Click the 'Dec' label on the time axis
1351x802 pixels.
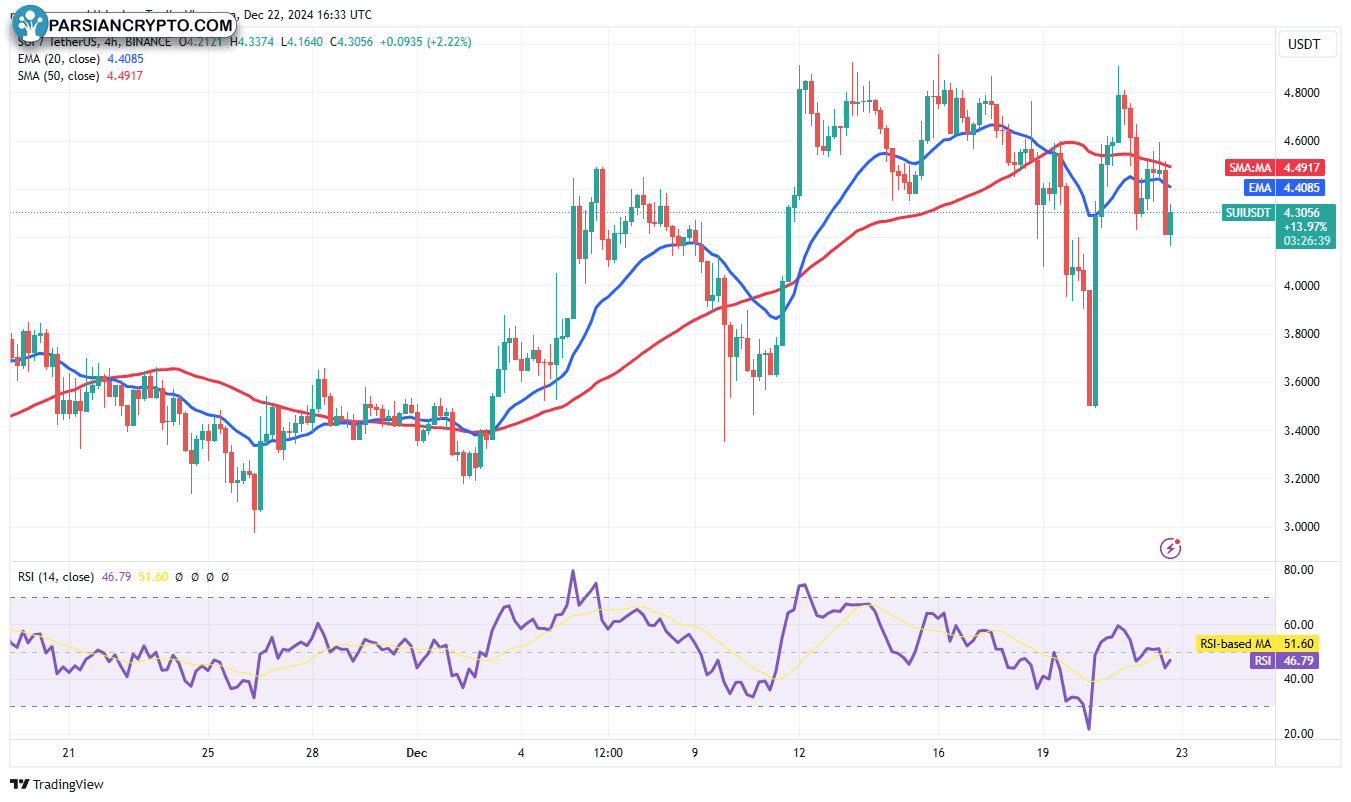[416, 752]
